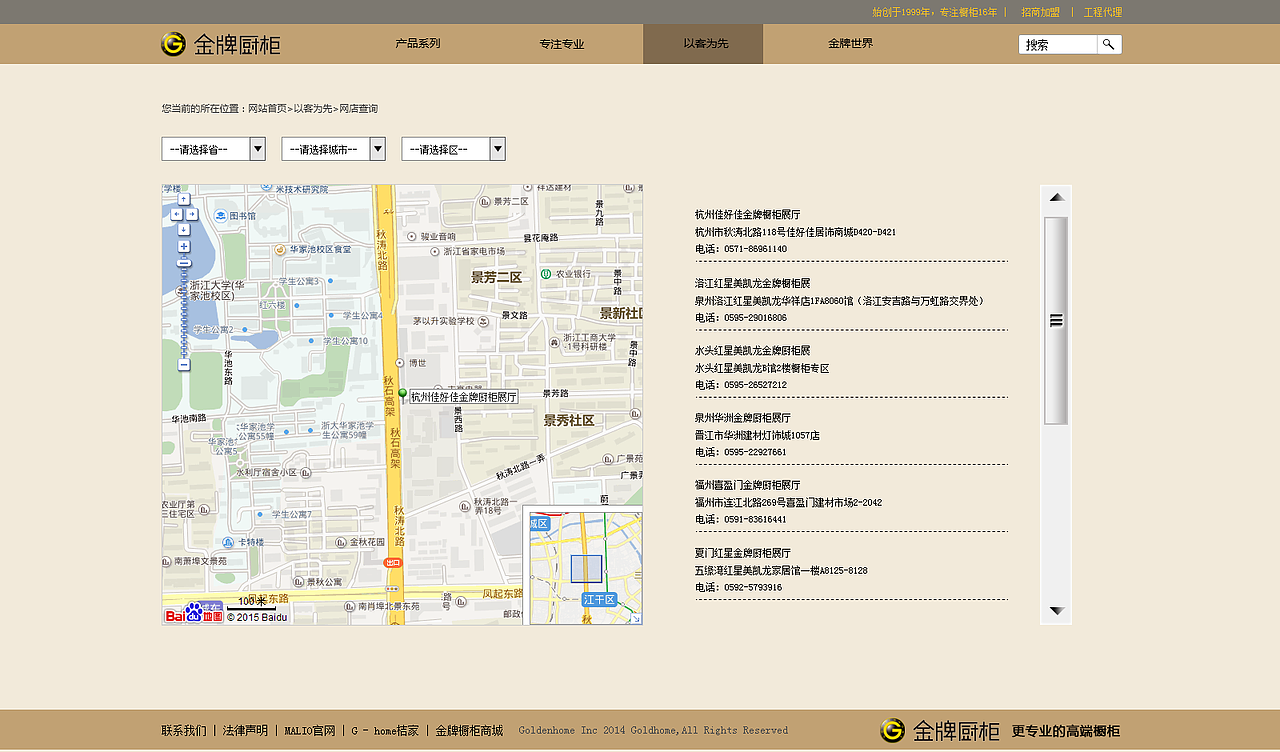The width and height of the screenshot is (1280, 752).
Task: Click the 农业银行 bank icon on map
Action: pos(546,273)
